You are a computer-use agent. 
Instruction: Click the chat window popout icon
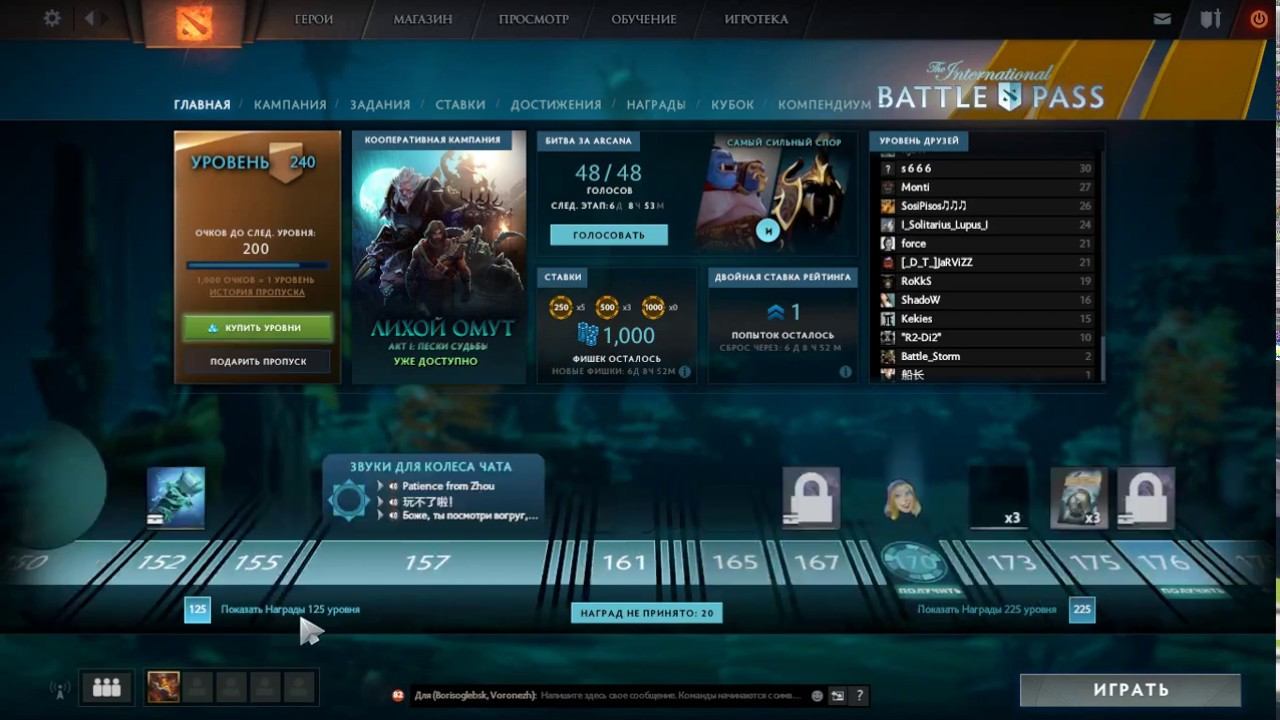838,696
